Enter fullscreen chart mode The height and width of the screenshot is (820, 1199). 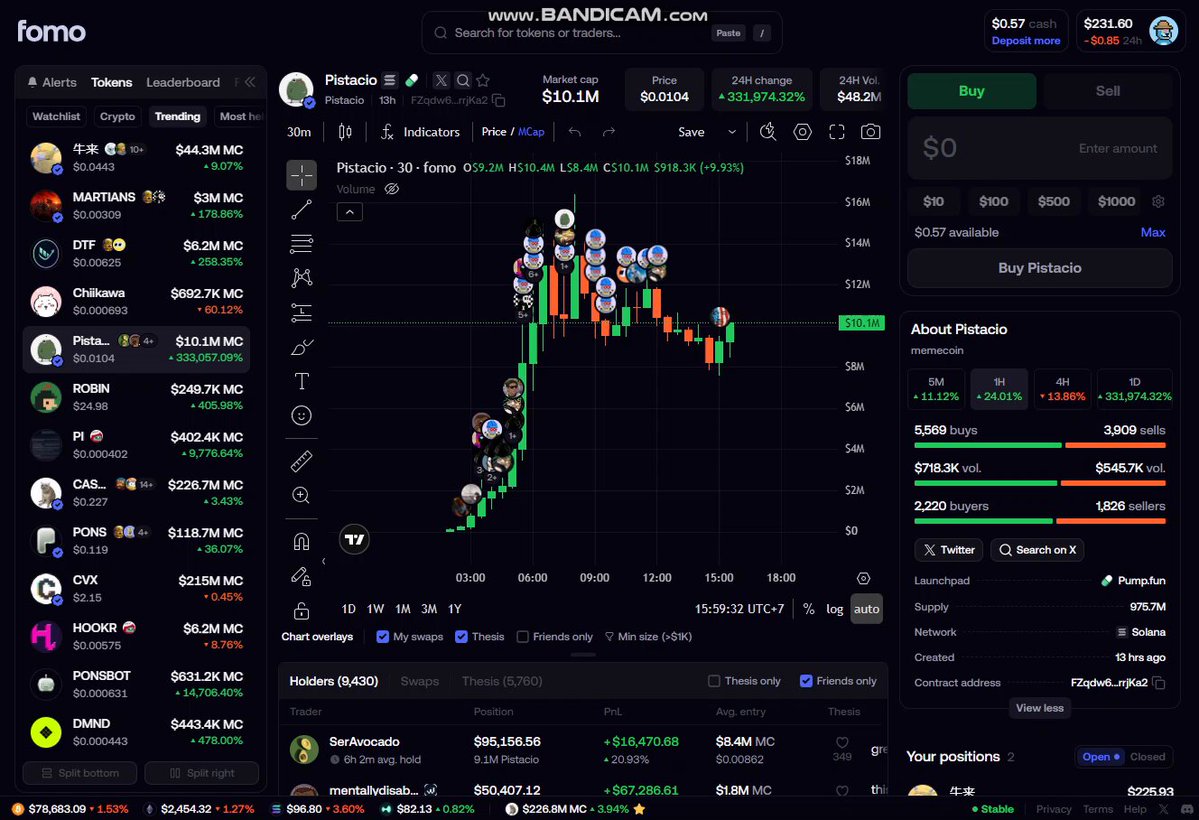(837, 132)
